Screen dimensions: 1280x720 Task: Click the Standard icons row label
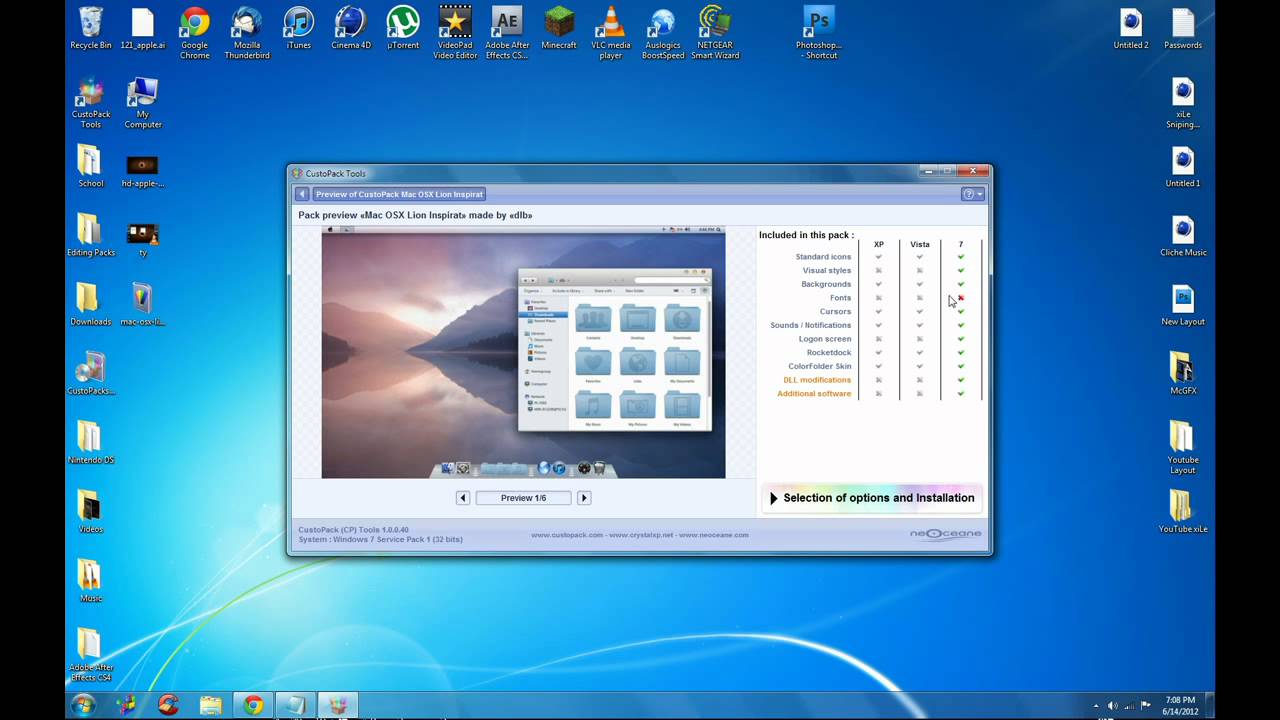pyautogui.click(x=823, y=257)
